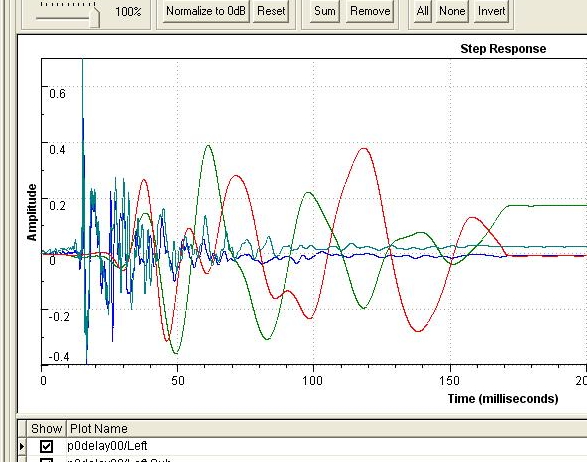Click the Remove button
587x462 pixels.
(370, 11)
